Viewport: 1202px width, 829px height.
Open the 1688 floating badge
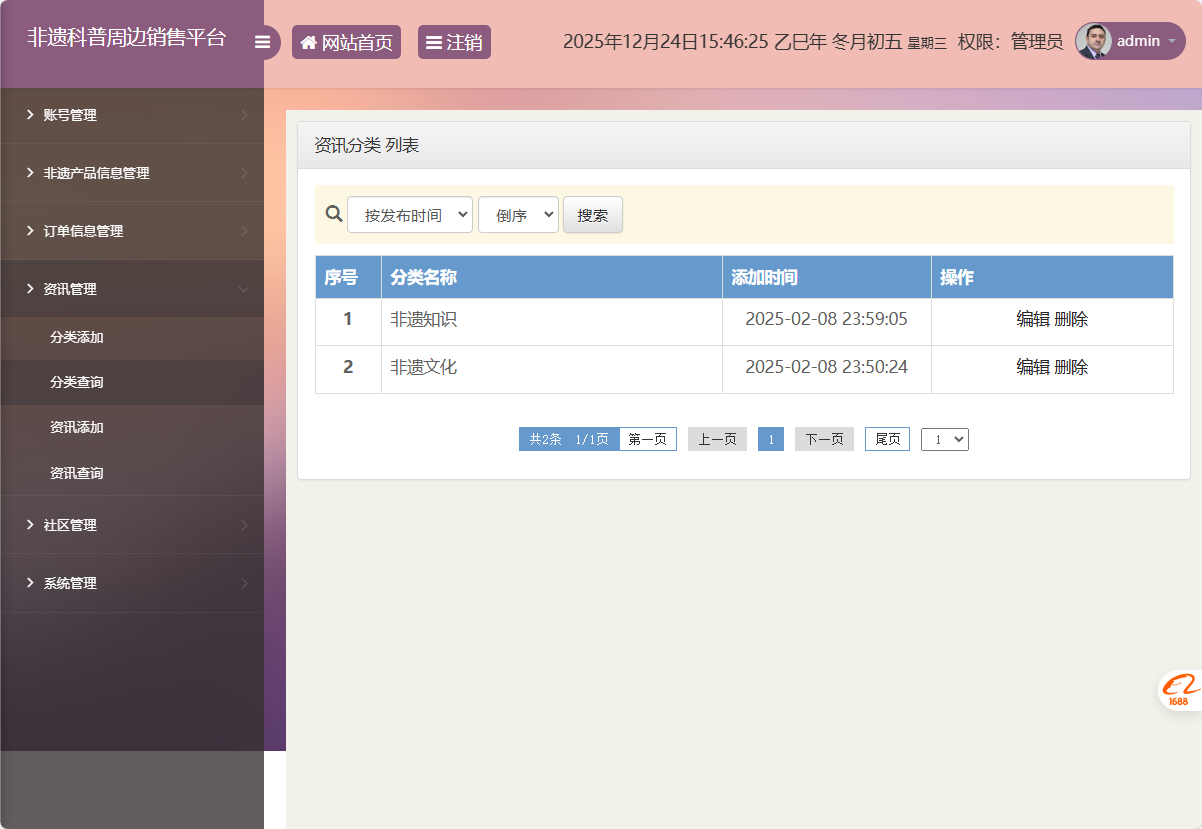(1180, 691)
